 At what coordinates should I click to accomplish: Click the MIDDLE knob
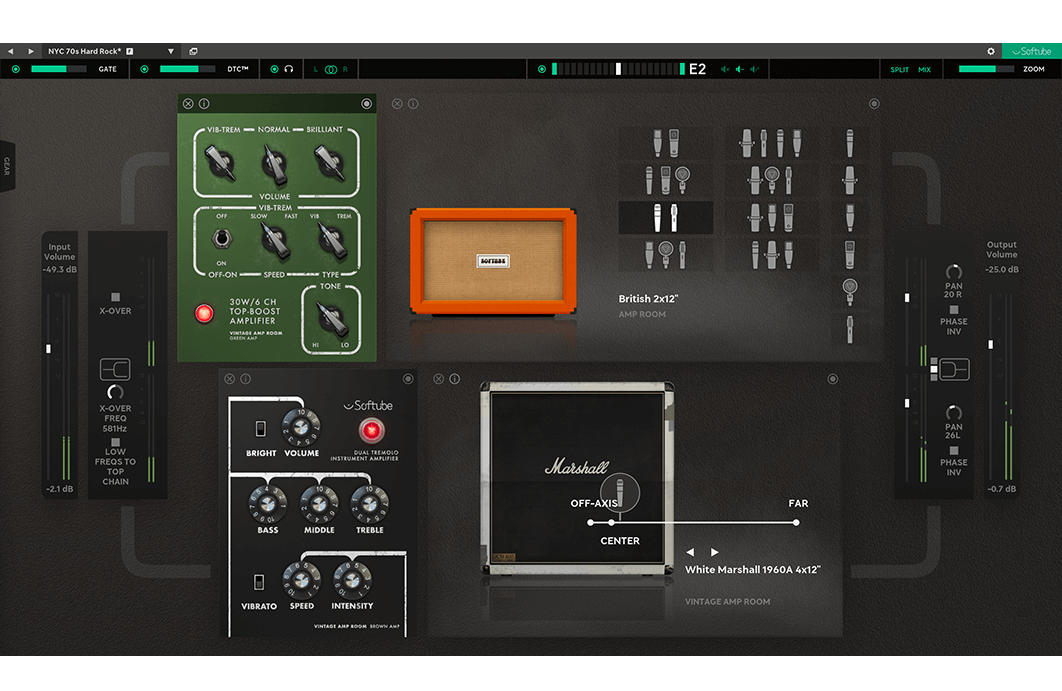[x=319, y=504]
